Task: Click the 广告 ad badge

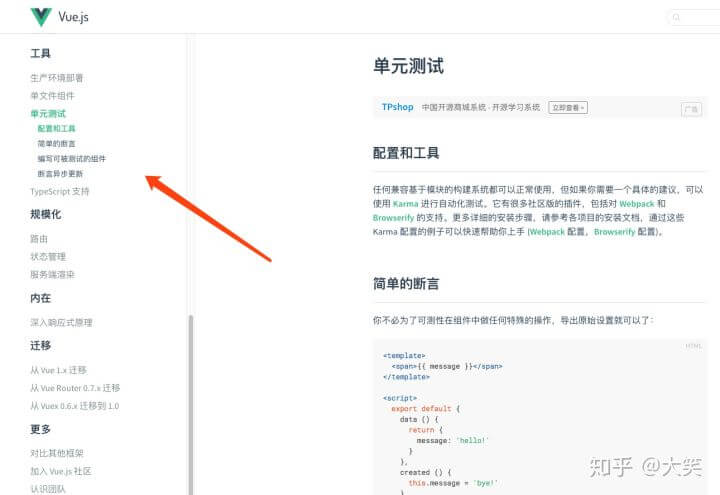Action: pyautogui.click(x=691, y=109)
